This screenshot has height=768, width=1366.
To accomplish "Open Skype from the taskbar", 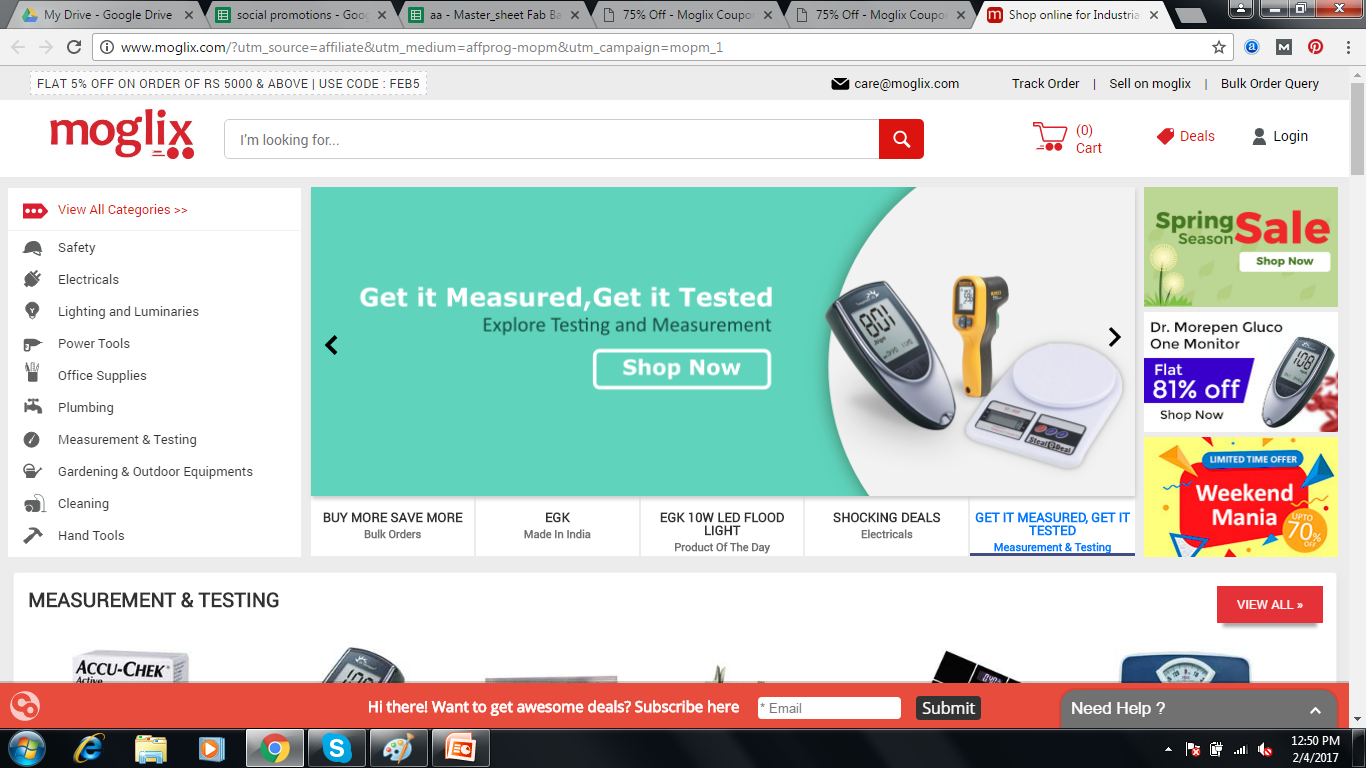I will [338, 748].
